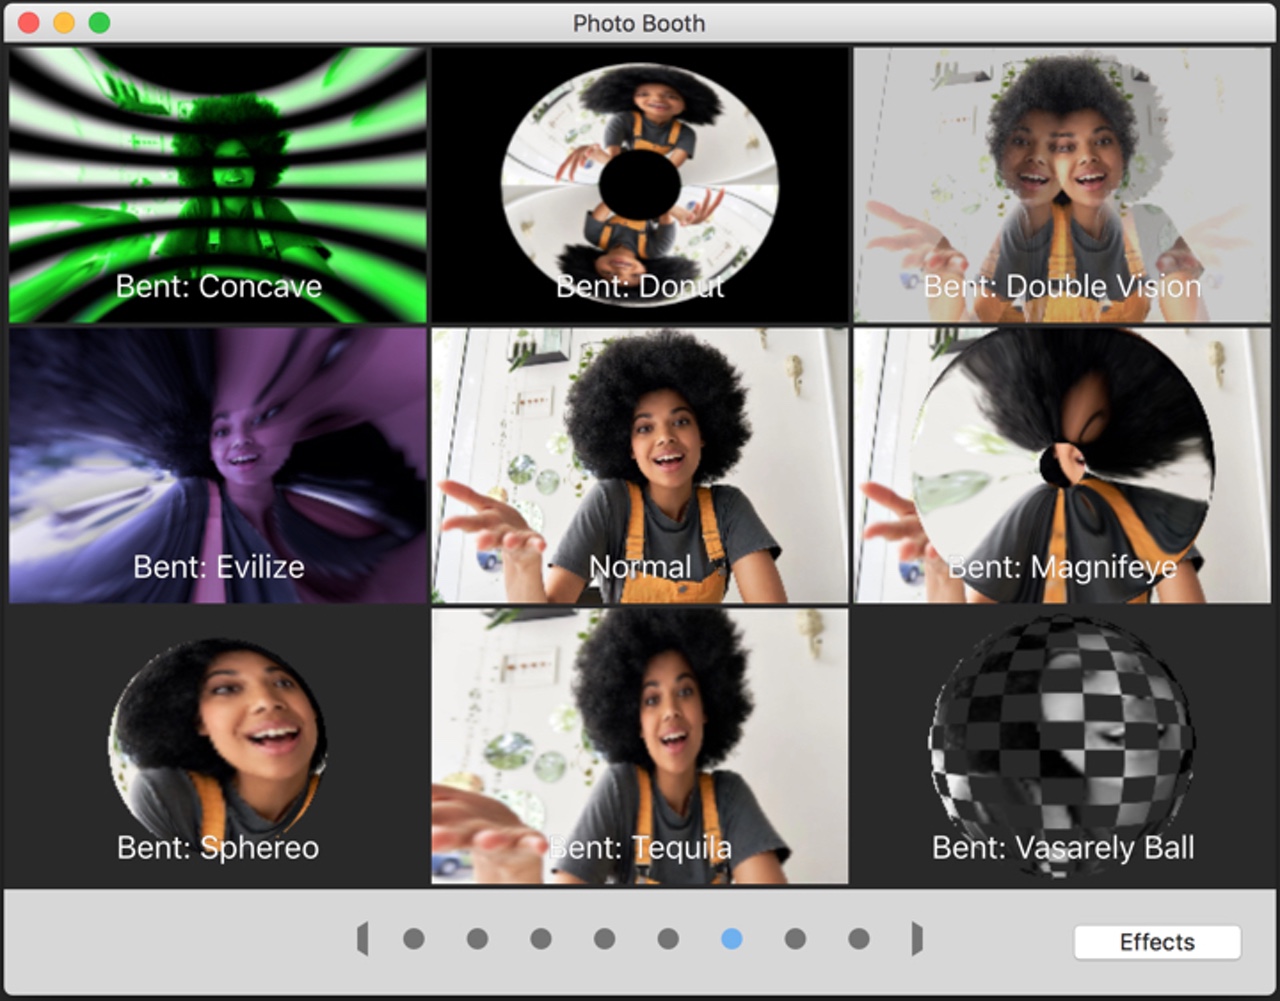Apply the Bent: Double Vision effect

click(x=1061, y=185)
